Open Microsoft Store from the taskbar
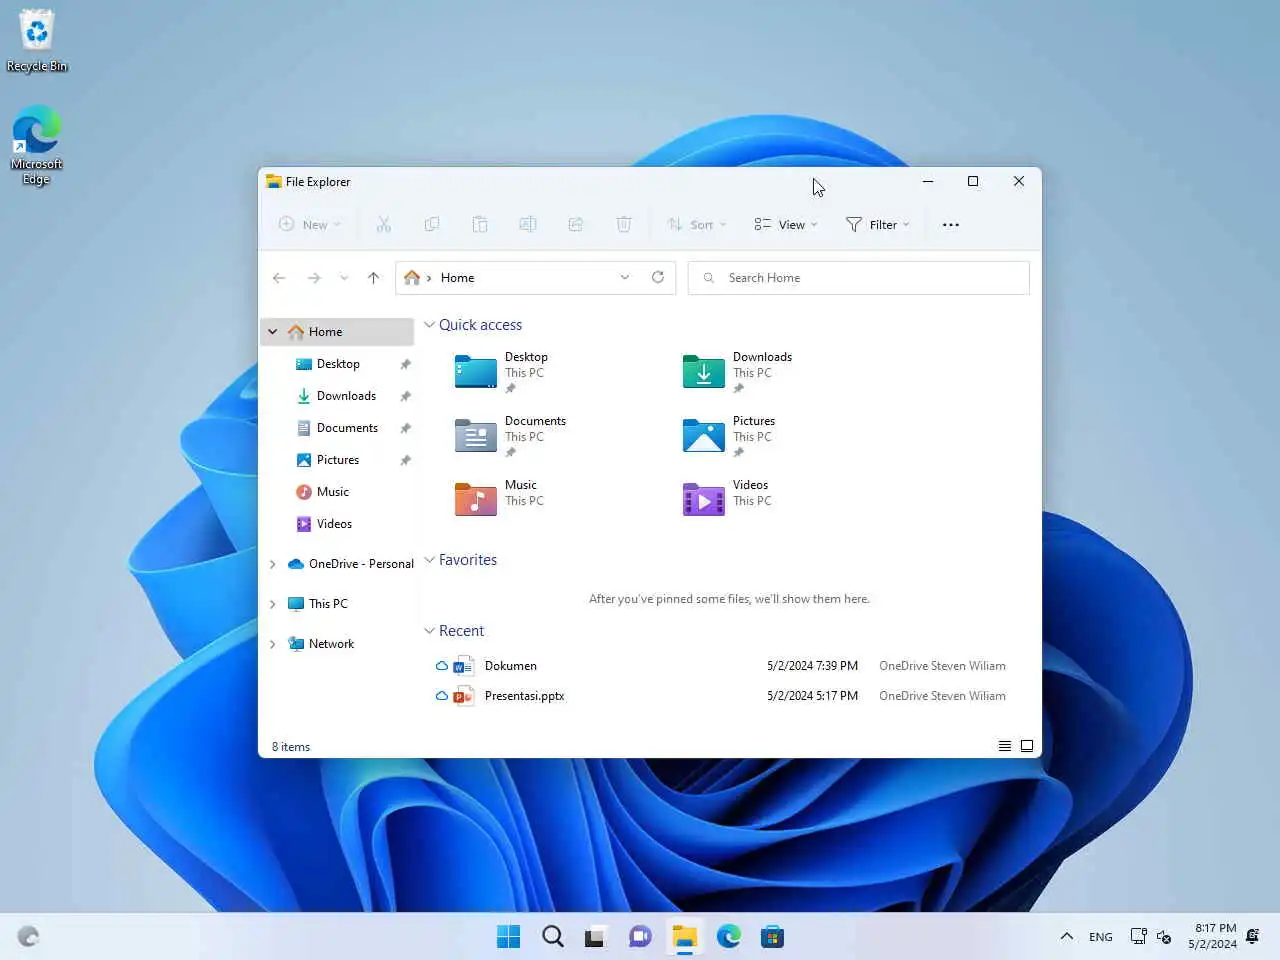1280x960 pixels. click(x=772, y=937)
